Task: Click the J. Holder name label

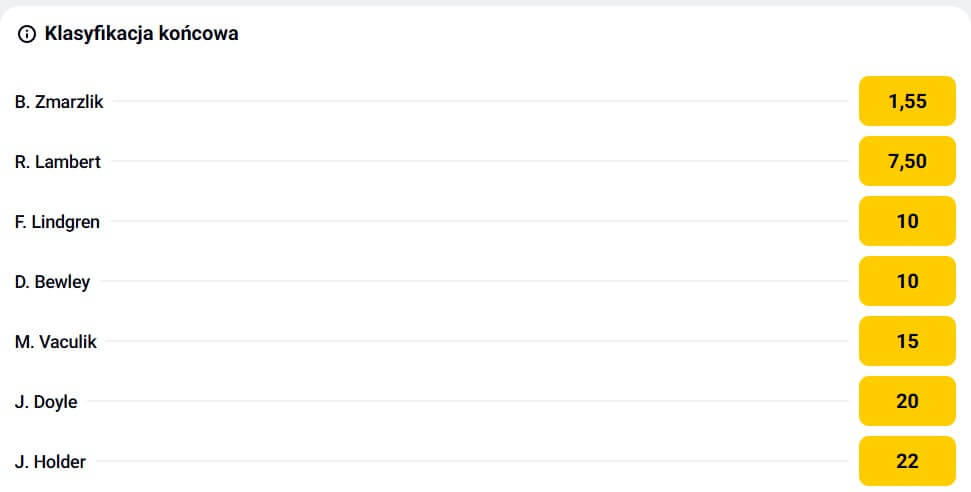Action: click(50, 462)
